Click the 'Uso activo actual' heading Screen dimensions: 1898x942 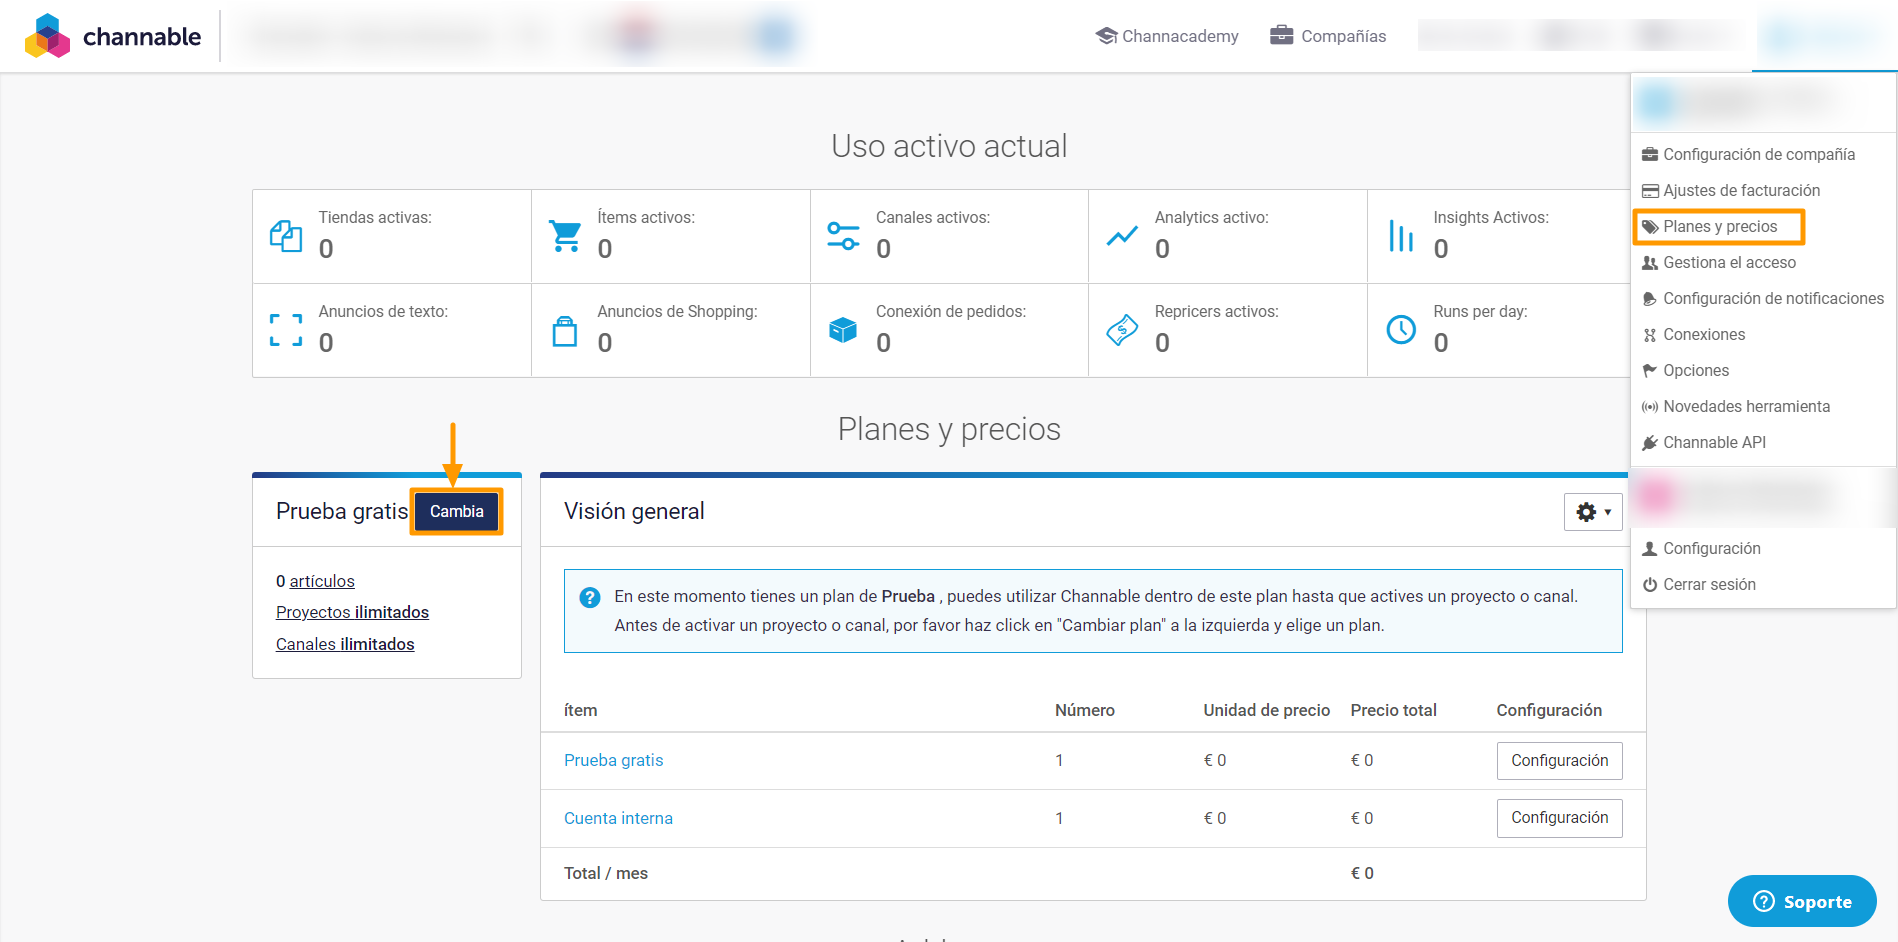click(x=949, y=146)
